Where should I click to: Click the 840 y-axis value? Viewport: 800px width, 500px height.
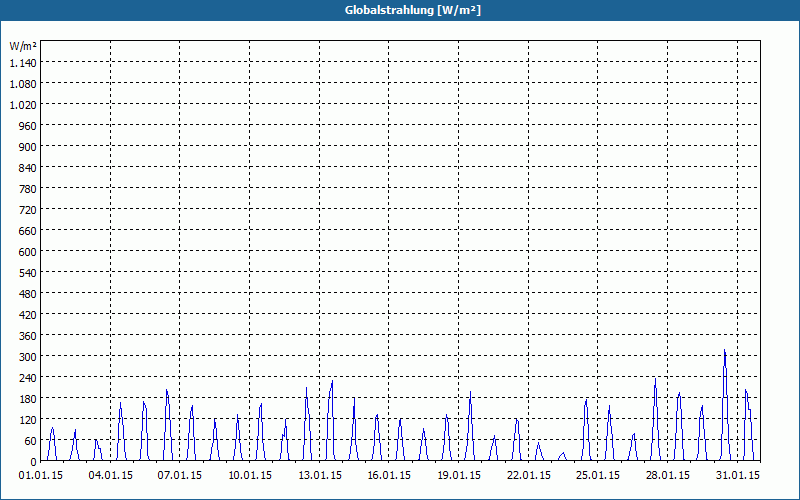point(27,168)
